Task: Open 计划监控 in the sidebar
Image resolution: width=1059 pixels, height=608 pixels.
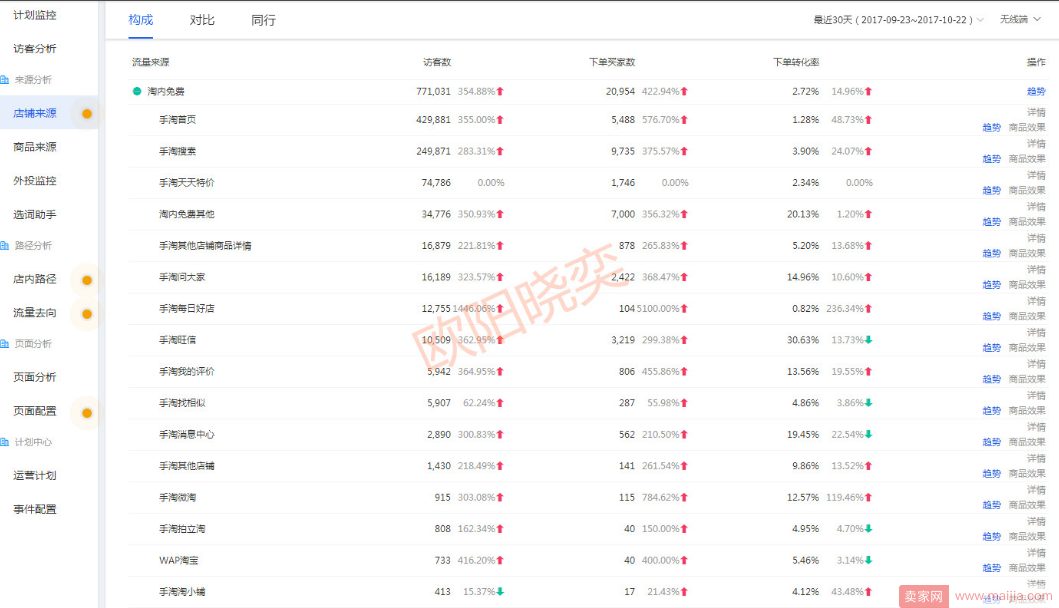Action: coord(34,15)
